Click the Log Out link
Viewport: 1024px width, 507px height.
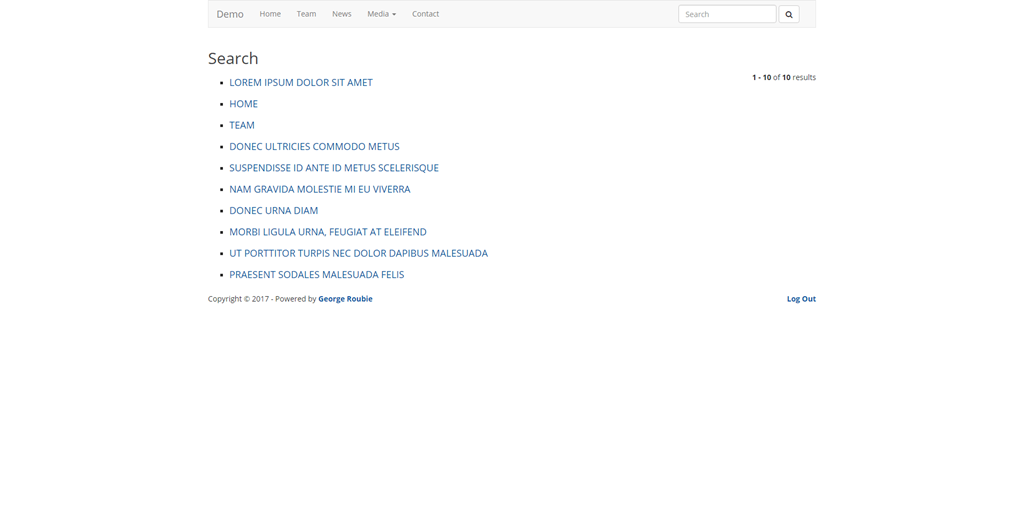pos(800,299)
